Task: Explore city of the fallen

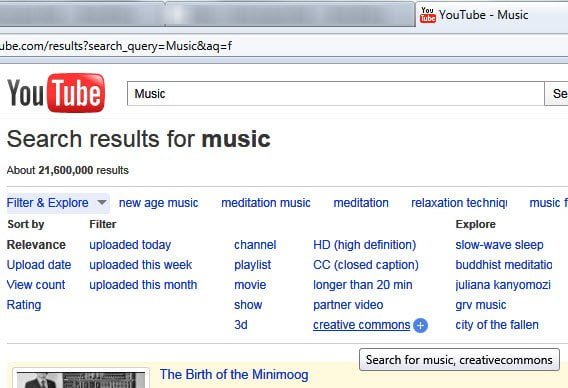Action: [497, 325]
